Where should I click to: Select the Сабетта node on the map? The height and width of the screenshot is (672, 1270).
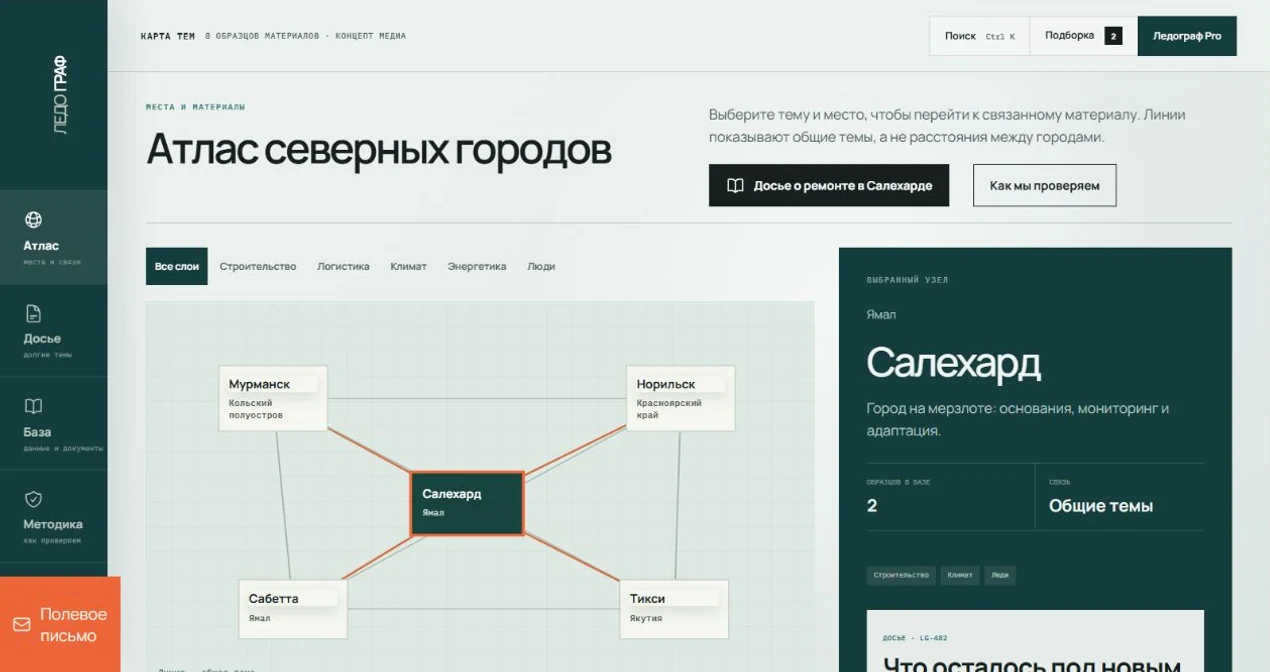pyautogui.click(x=293, y=608)
